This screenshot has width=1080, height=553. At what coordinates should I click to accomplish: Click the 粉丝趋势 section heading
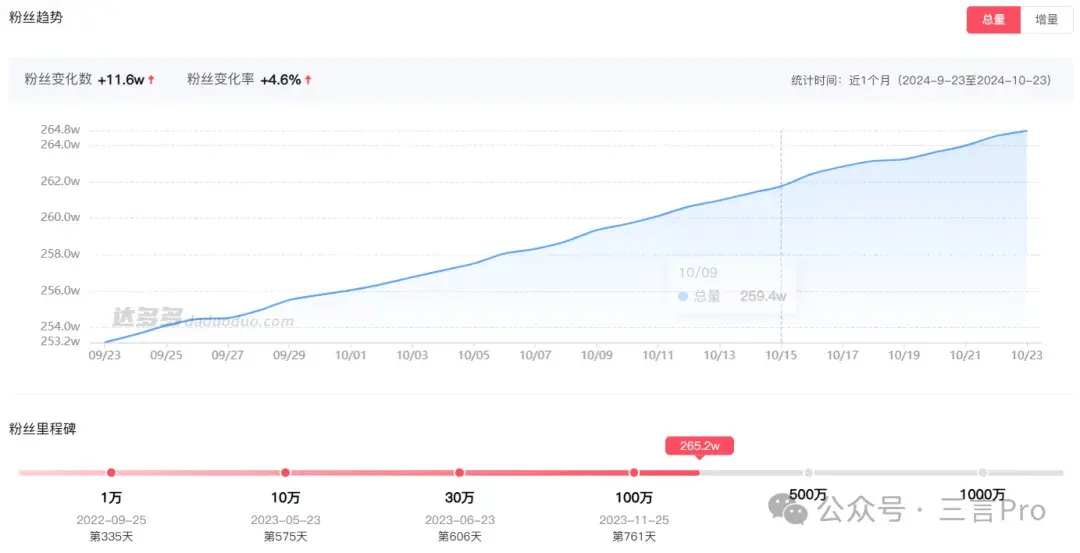(36, 18)
